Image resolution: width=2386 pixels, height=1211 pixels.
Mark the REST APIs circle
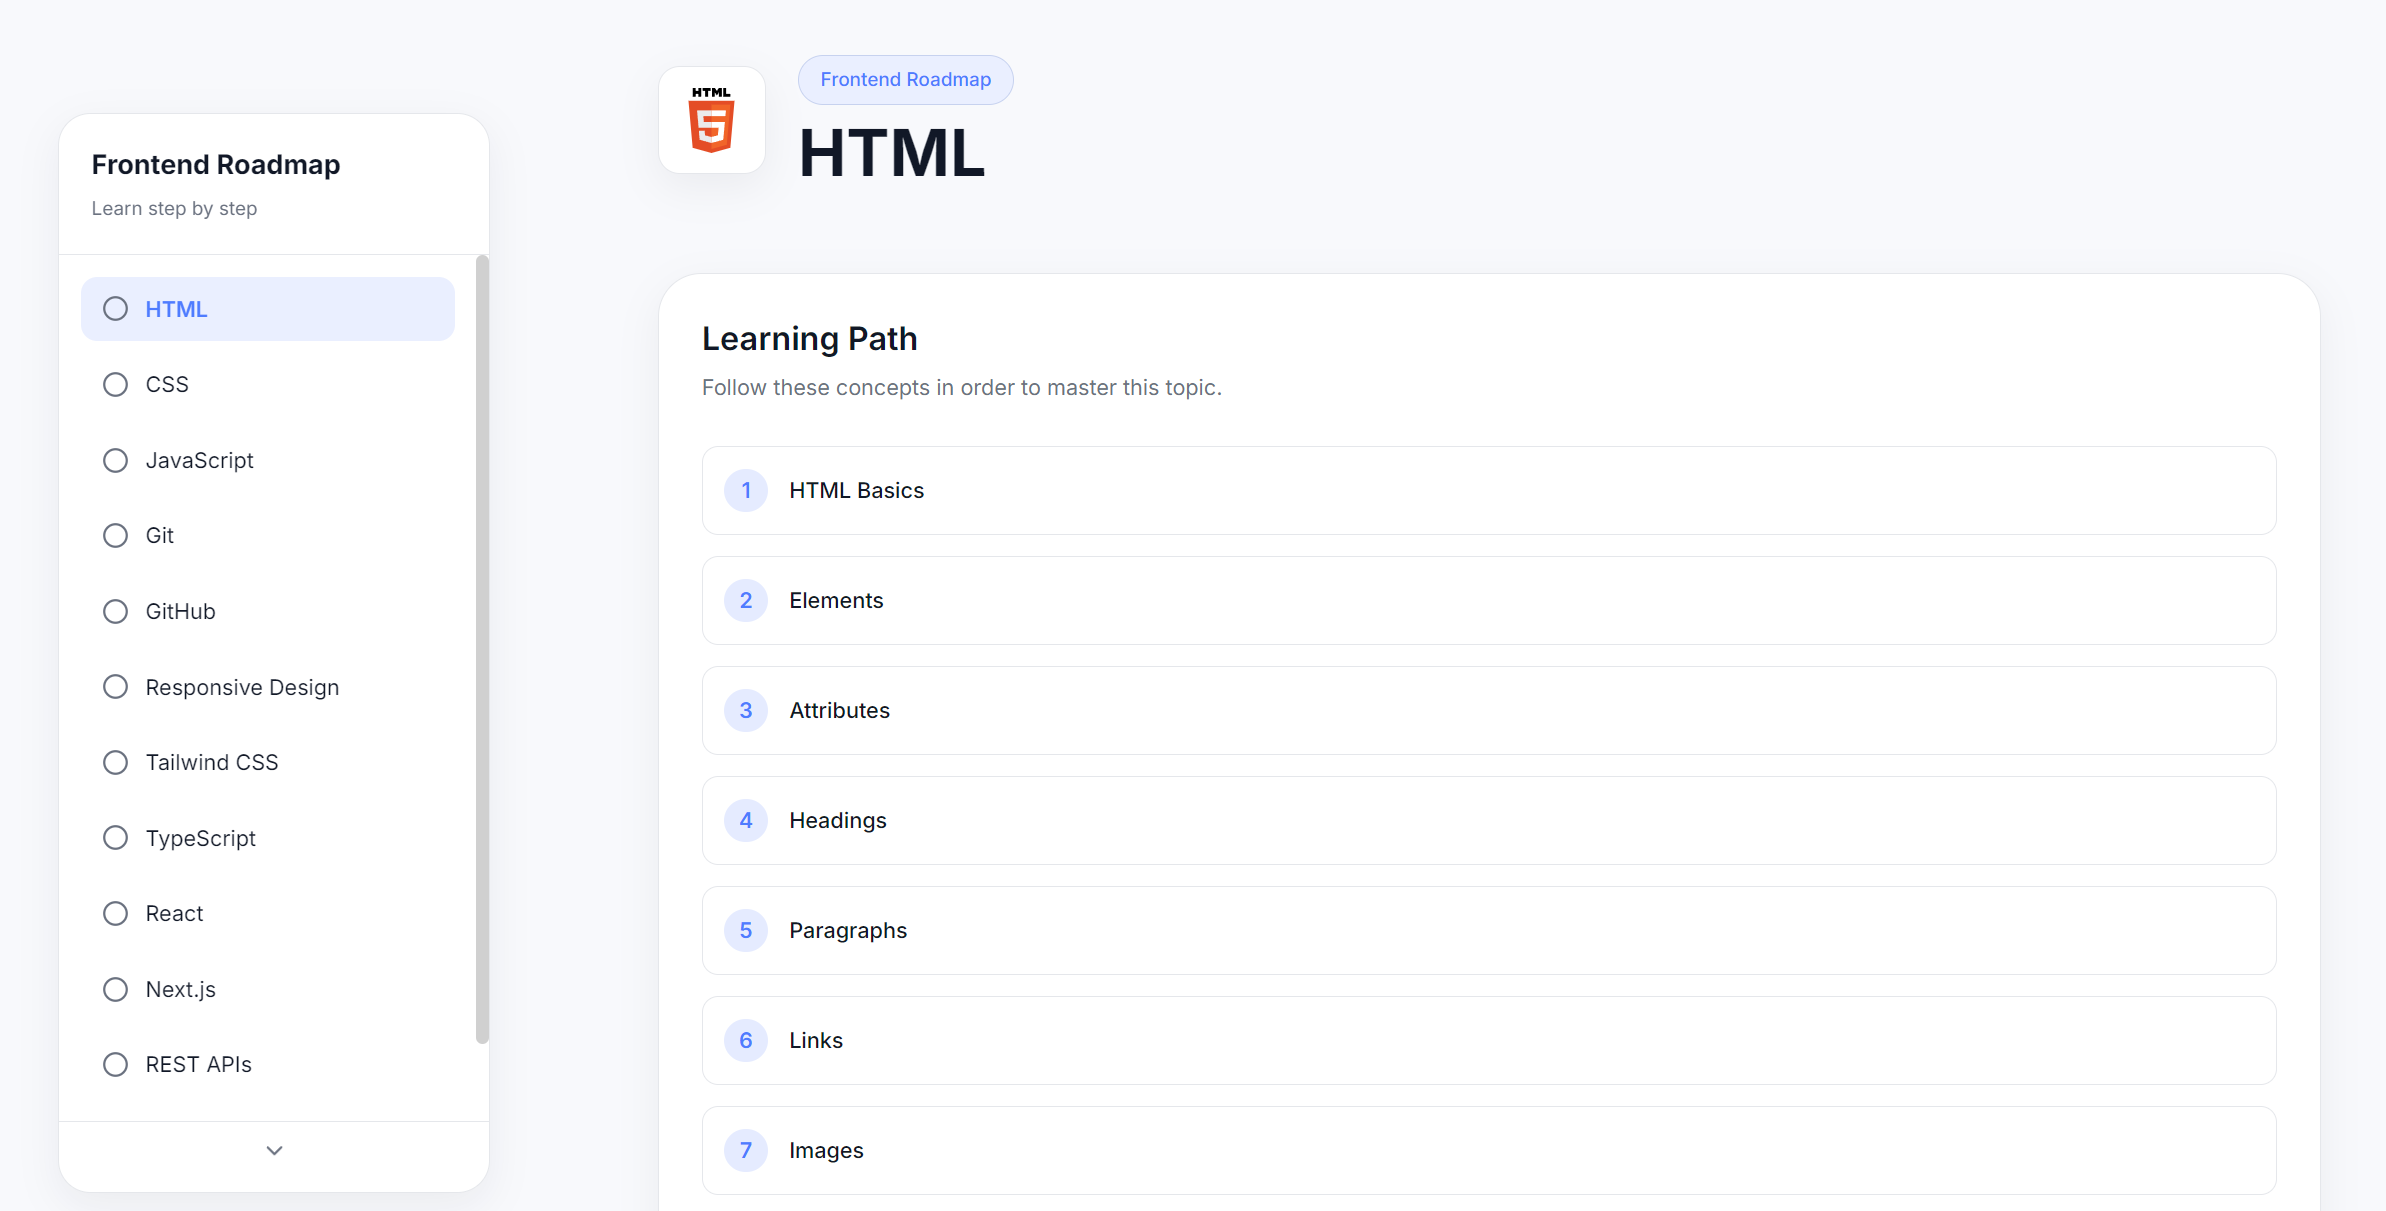tap(116, 1065)
